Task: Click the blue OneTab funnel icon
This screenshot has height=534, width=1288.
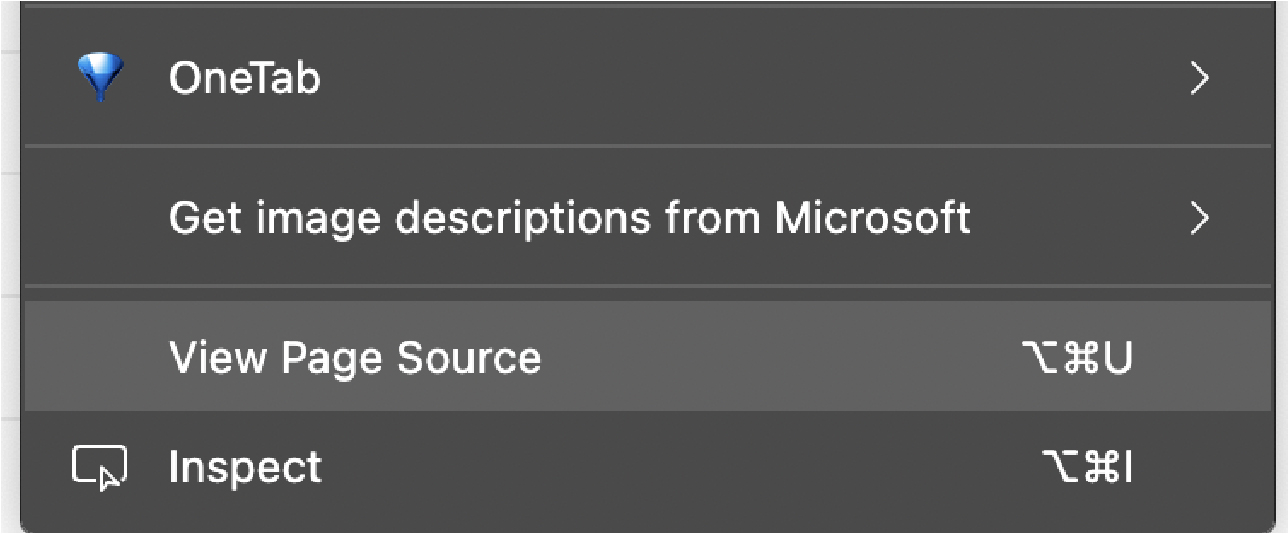Action: click(101, 78)
